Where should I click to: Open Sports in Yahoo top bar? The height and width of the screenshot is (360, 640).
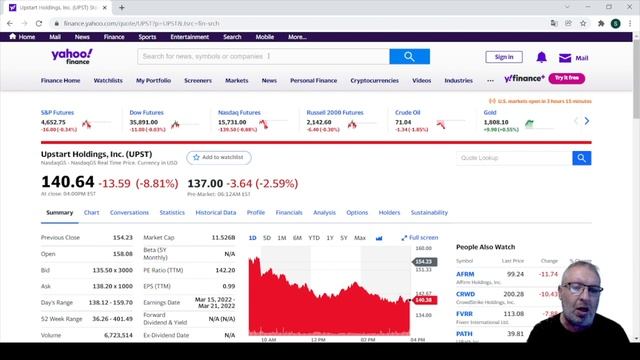147,37
